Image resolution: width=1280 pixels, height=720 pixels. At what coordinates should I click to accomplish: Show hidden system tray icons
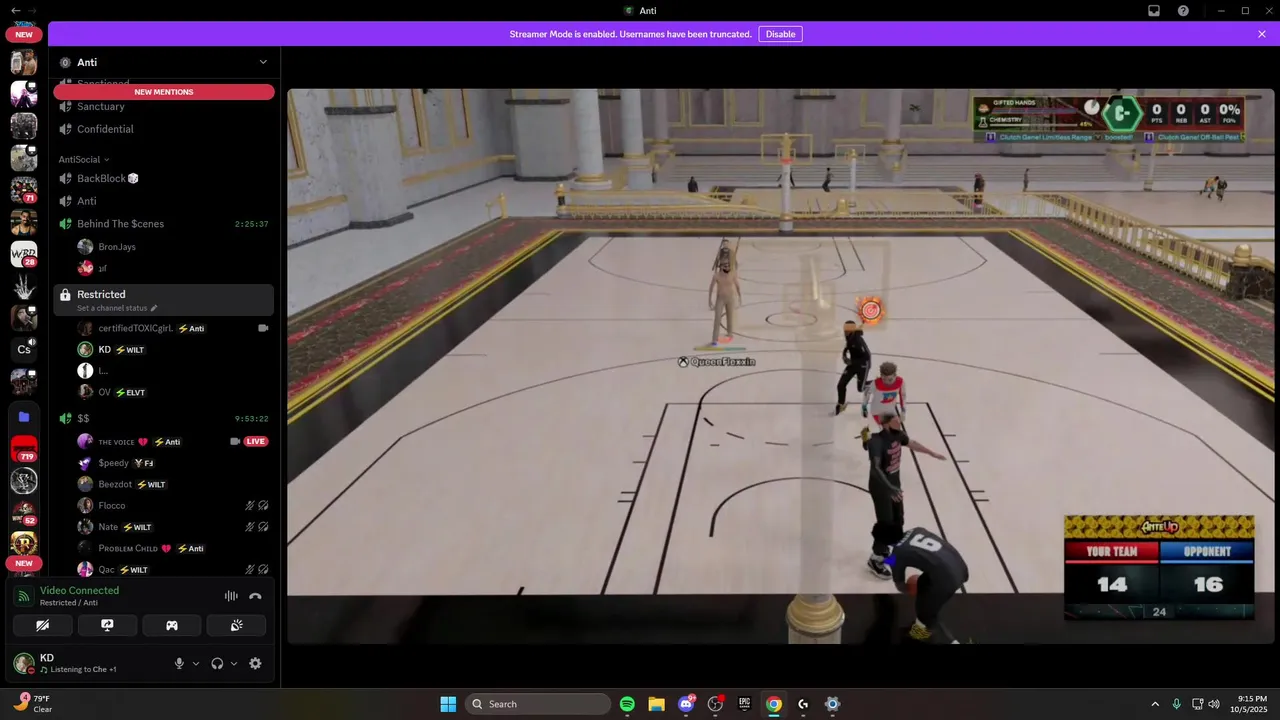click(x=1155, y=704)
